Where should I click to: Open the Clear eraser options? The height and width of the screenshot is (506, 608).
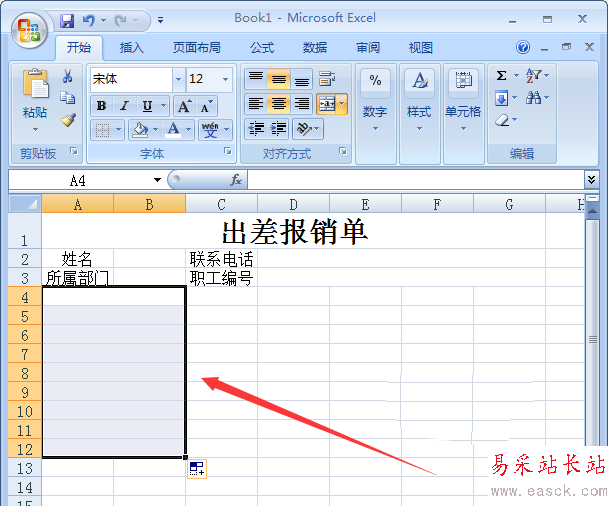point(506,120)
